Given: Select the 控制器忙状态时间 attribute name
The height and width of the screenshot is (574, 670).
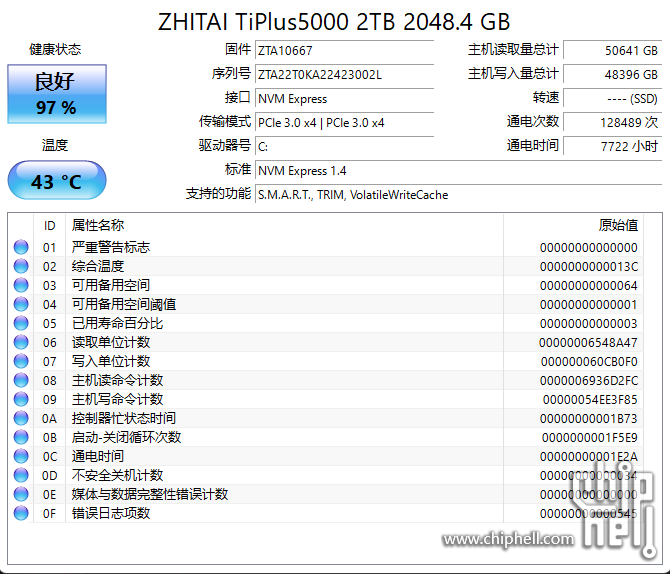Looking at the screenshot, I should pos(124,418).
